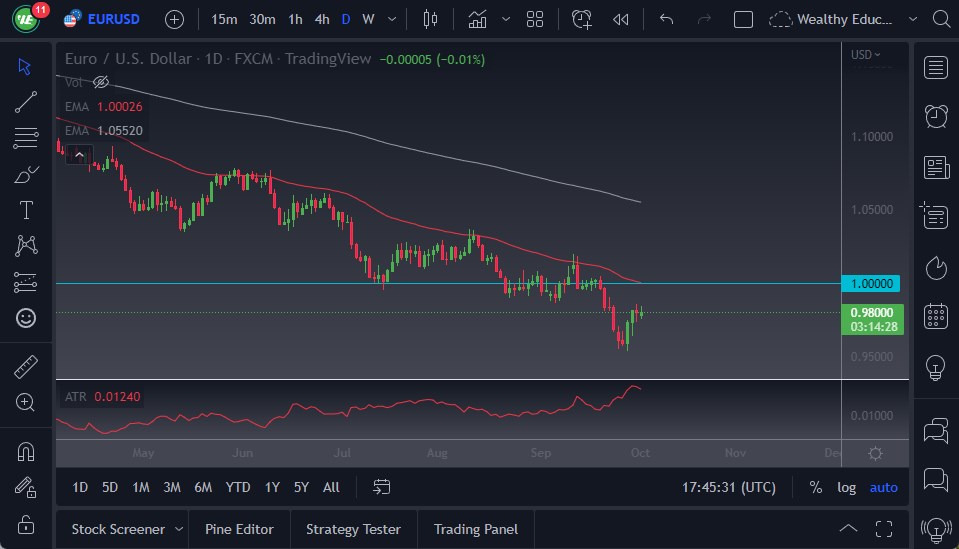Open the watchlist panel icon
This screenshot has width=959, height=549.
(x=936, y=67)
